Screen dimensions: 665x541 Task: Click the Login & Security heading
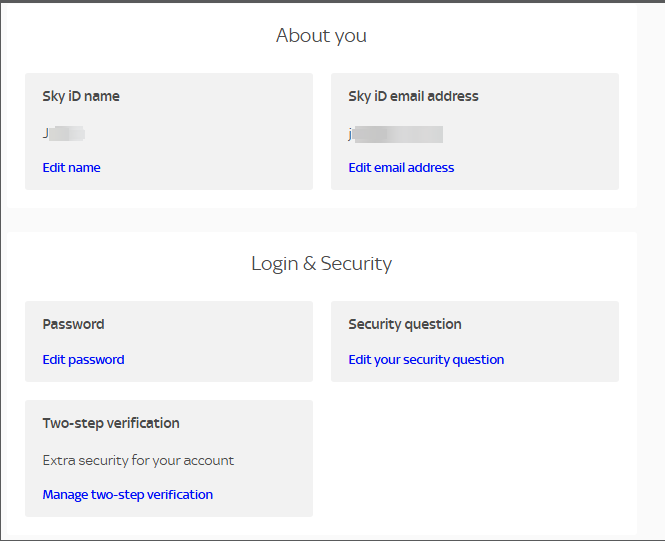tap(321, 264)
